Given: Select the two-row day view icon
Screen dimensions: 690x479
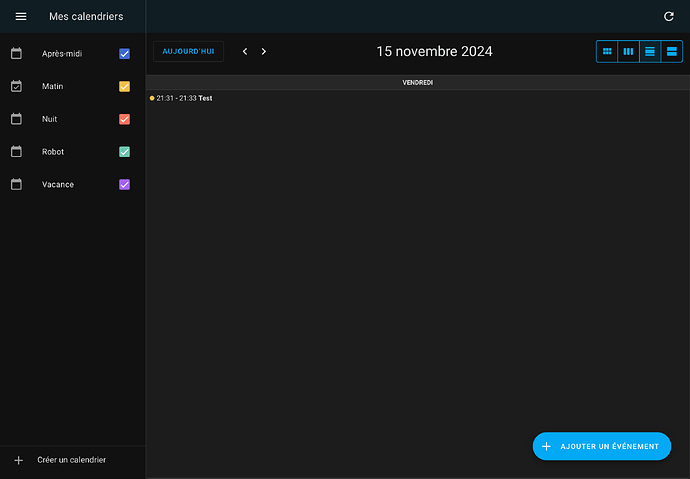Looking at the screenshot, I should tap(672, 51).
